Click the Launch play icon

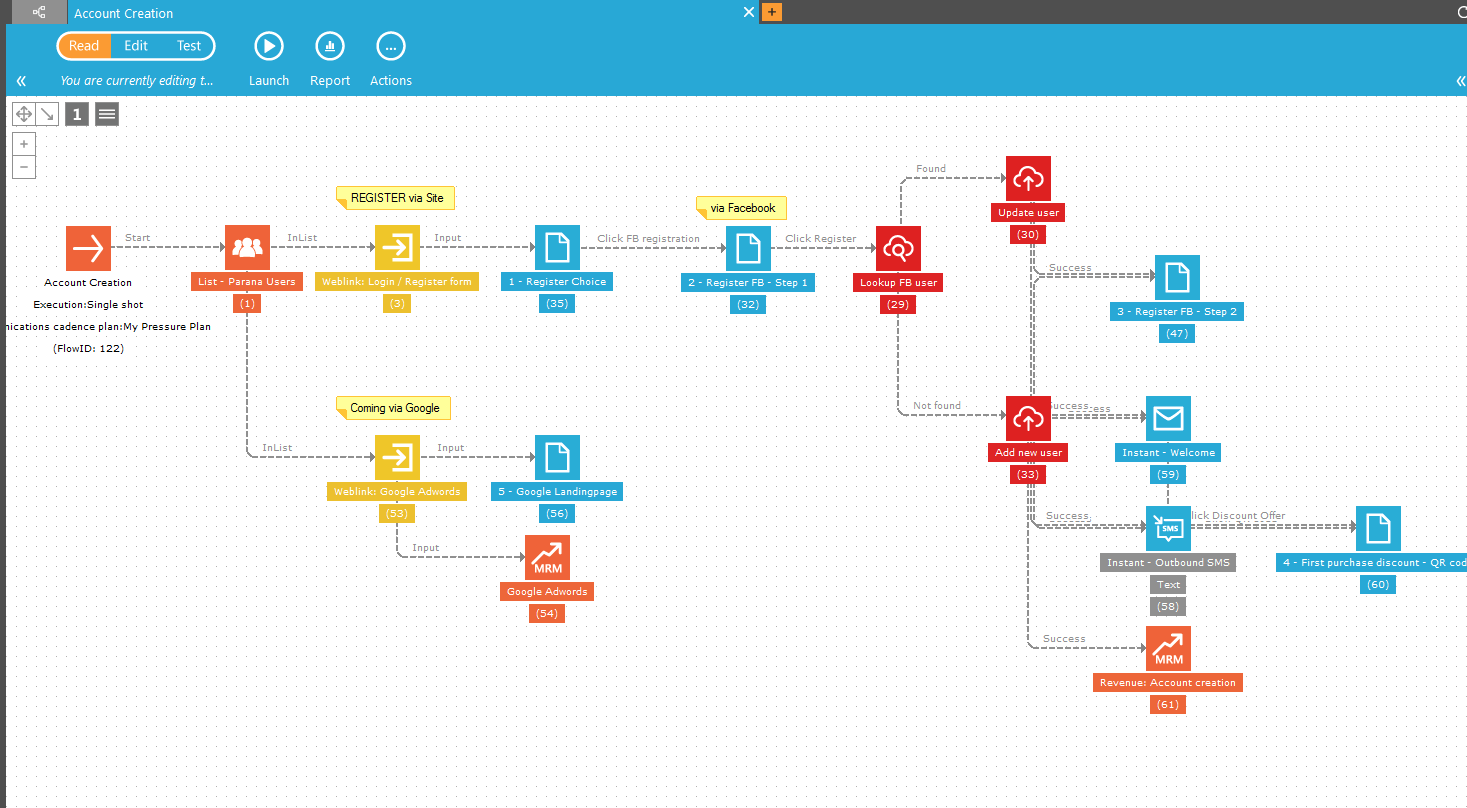point(268,46)
